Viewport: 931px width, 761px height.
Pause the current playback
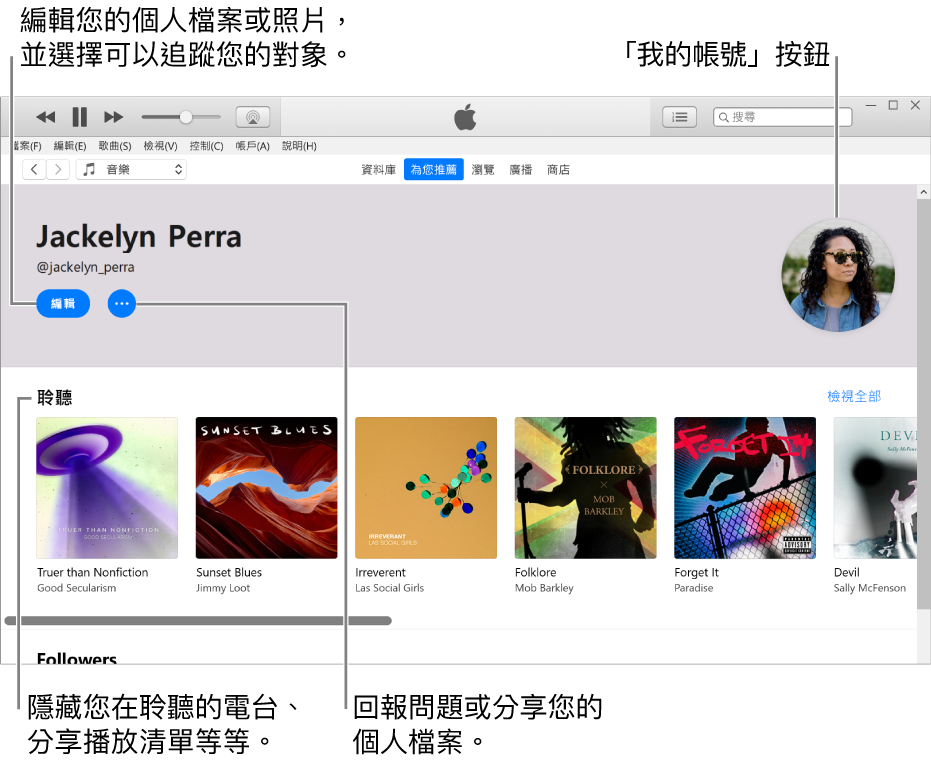80,117
